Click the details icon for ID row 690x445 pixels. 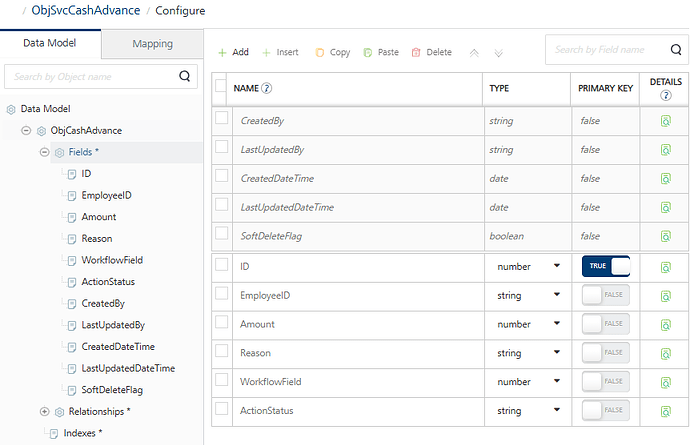pos(665,267)
